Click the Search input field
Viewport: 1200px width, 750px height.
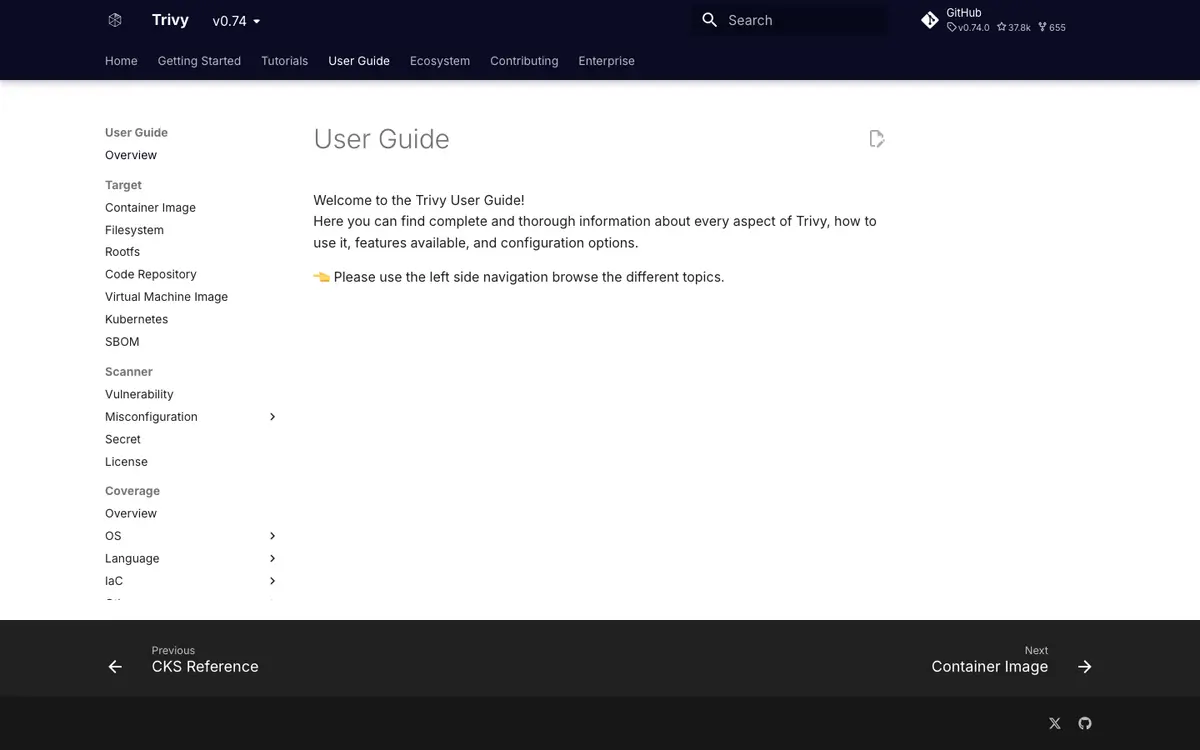click(789, 20)
